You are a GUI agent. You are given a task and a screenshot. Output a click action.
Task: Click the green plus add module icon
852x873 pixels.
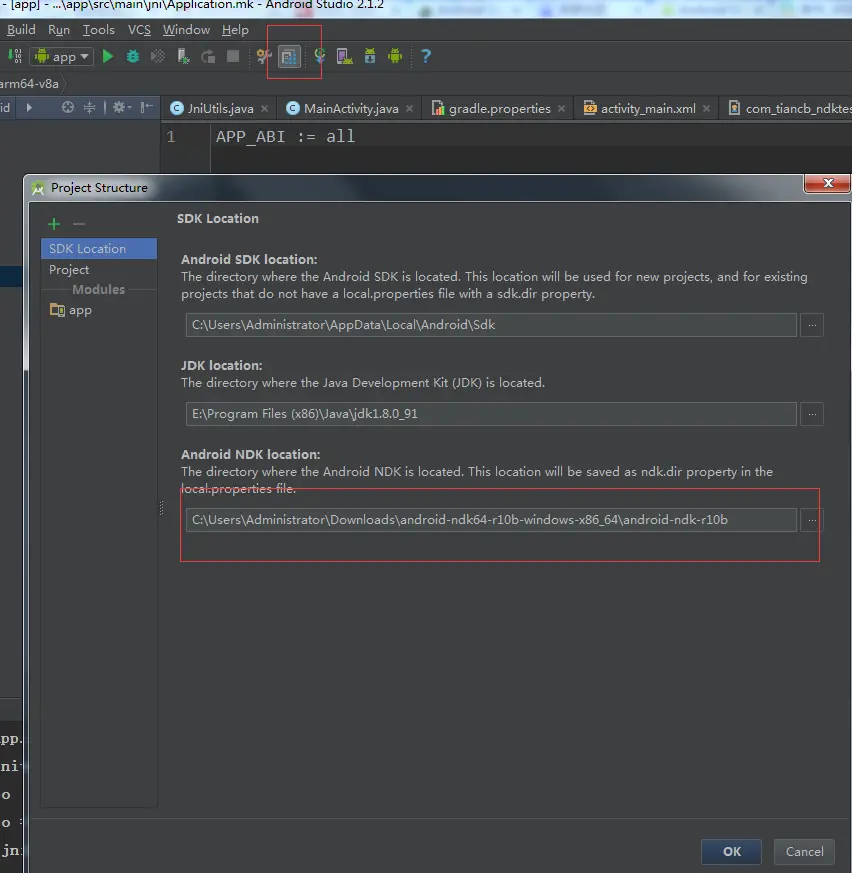[x=54, y=224]
